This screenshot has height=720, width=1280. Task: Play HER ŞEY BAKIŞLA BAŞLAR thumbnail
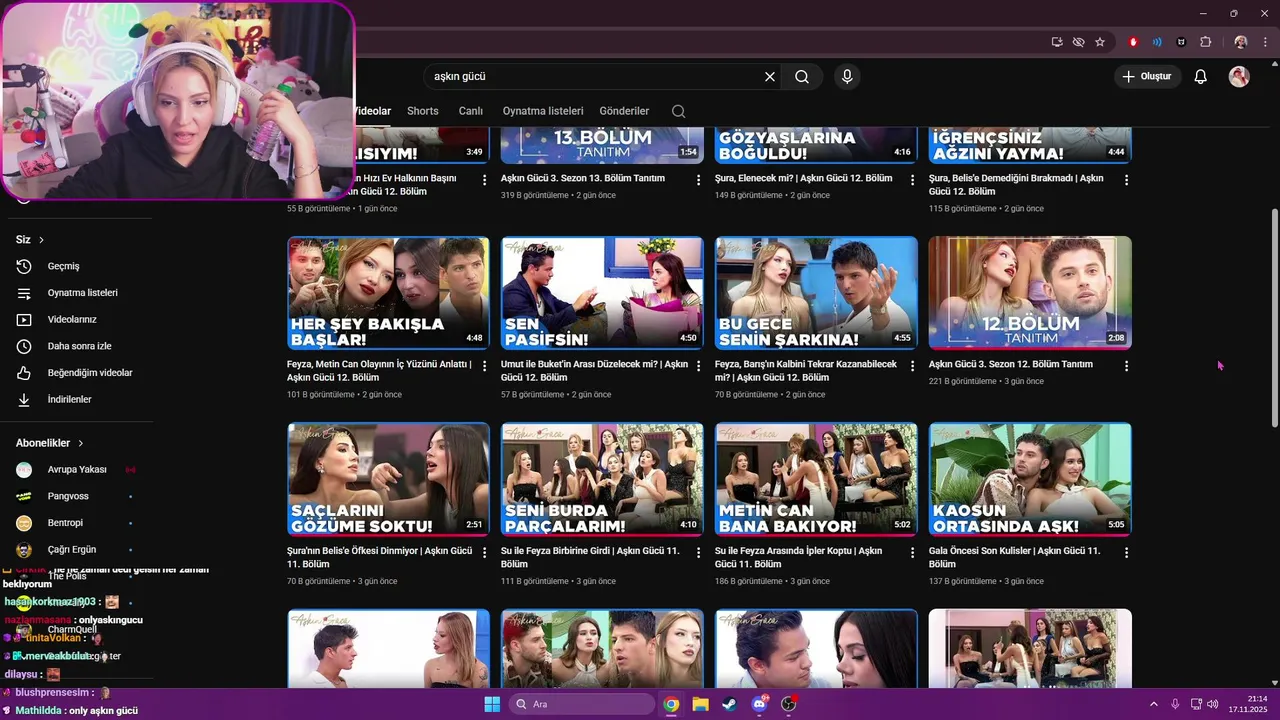coord(388,293)
